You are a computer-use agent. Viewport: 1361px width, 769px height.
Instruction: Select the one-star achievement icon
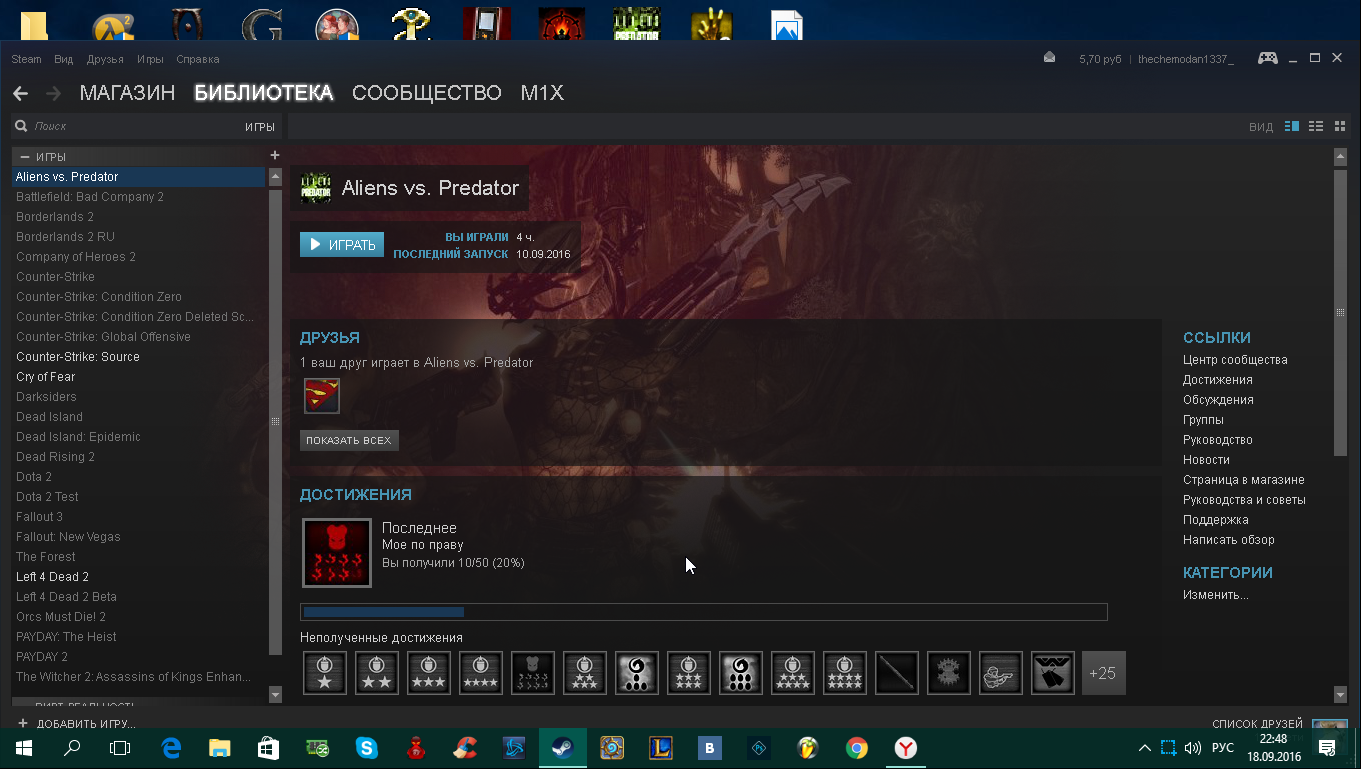(x=325, y=673)
